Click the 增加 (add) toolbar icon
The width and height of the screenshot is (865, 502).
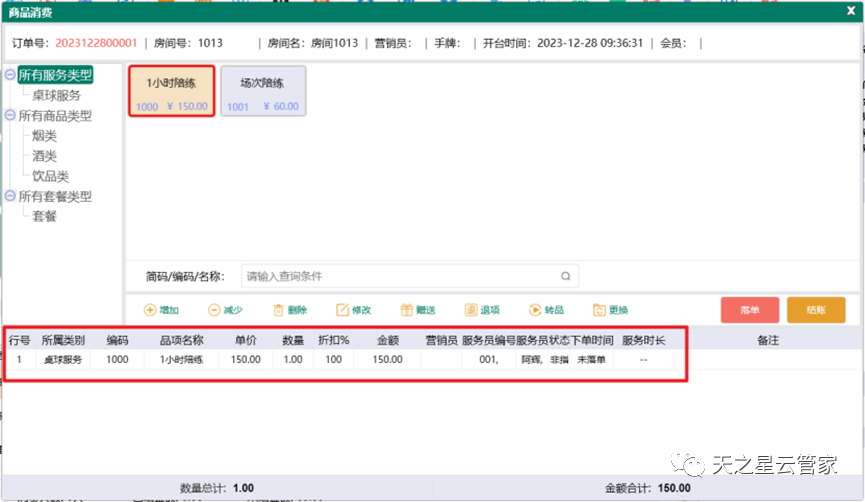point(150,310)
